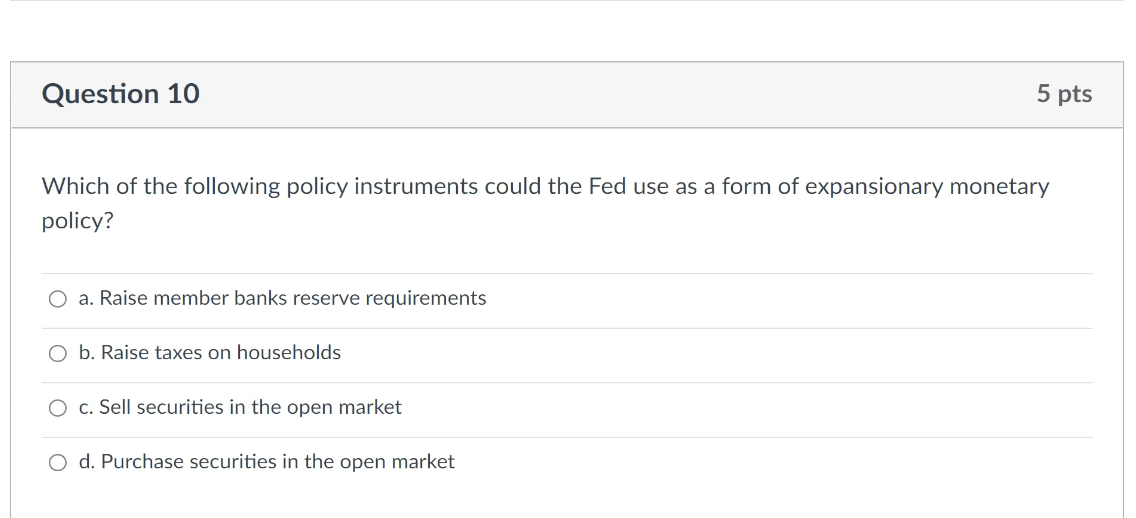
Task: Pick radio button for answer d
Action: (59, 462)
